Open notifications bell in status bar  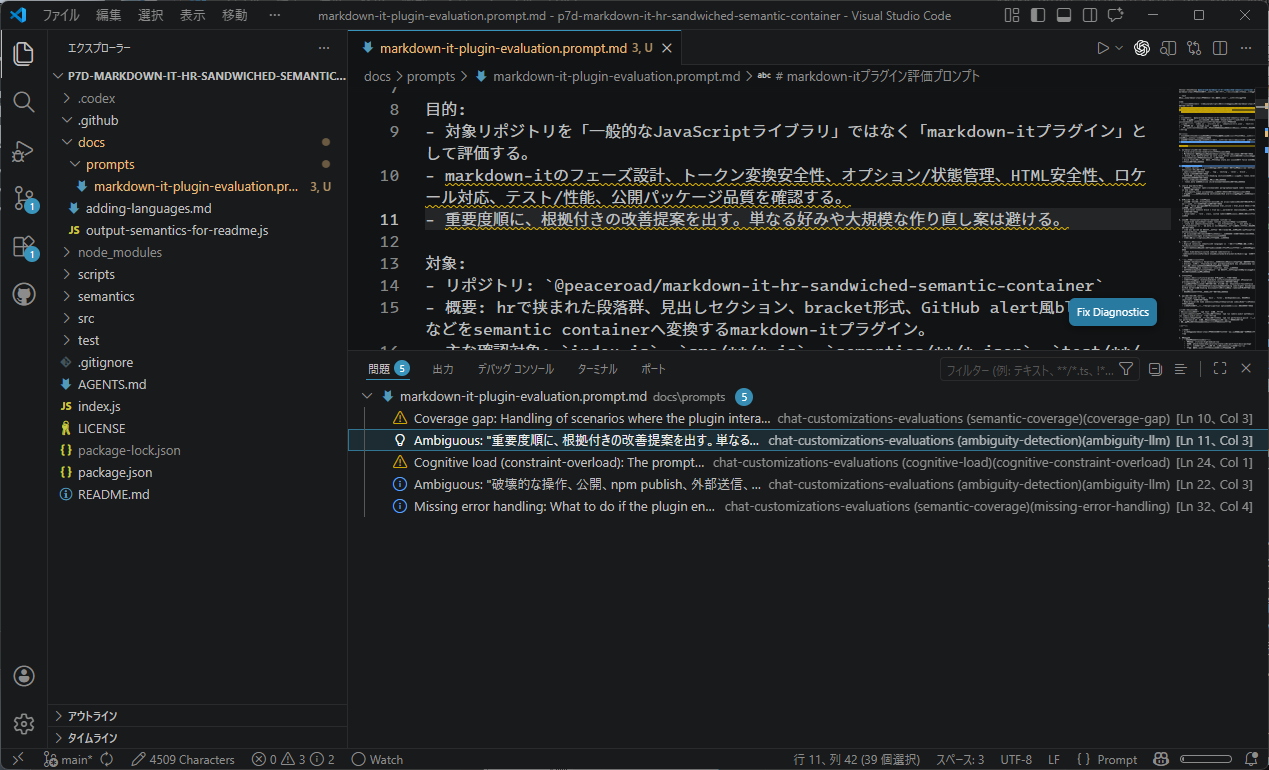coord(1250,760)
